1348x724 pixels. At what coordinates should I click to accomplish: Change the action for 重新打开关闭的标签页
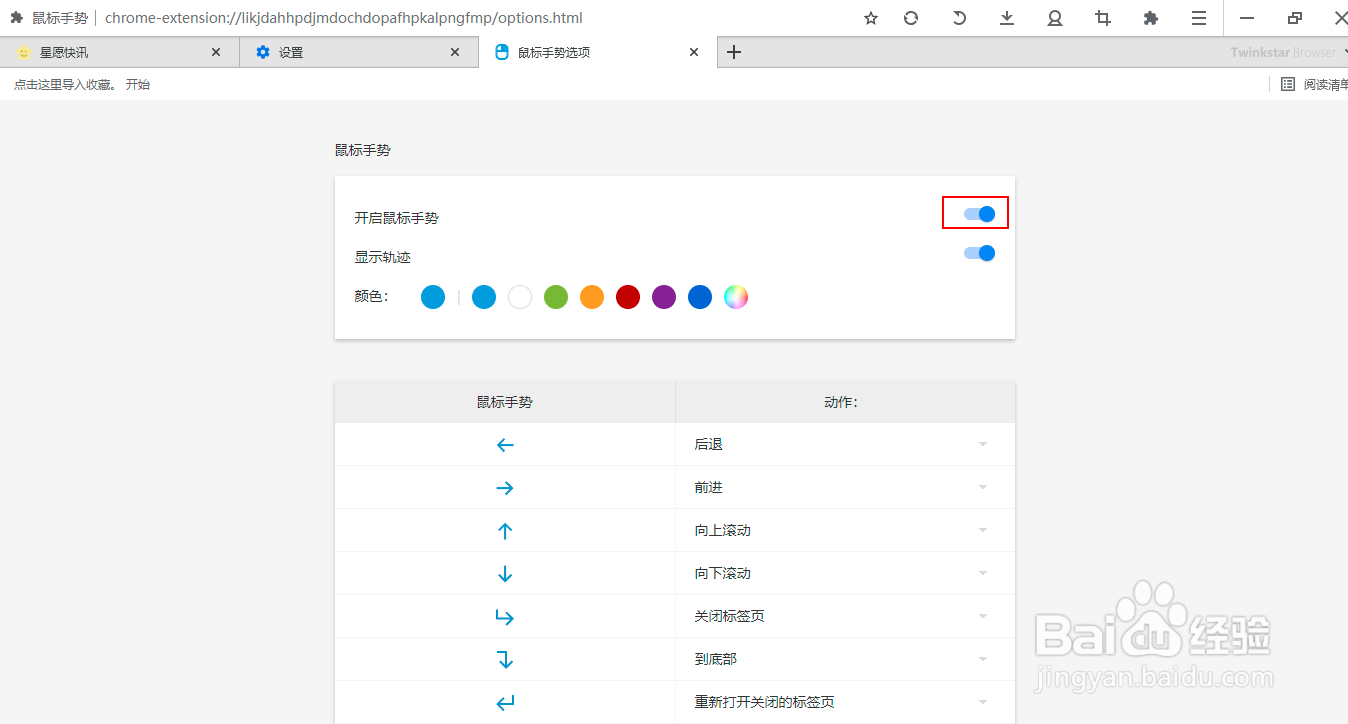point(981,701)
